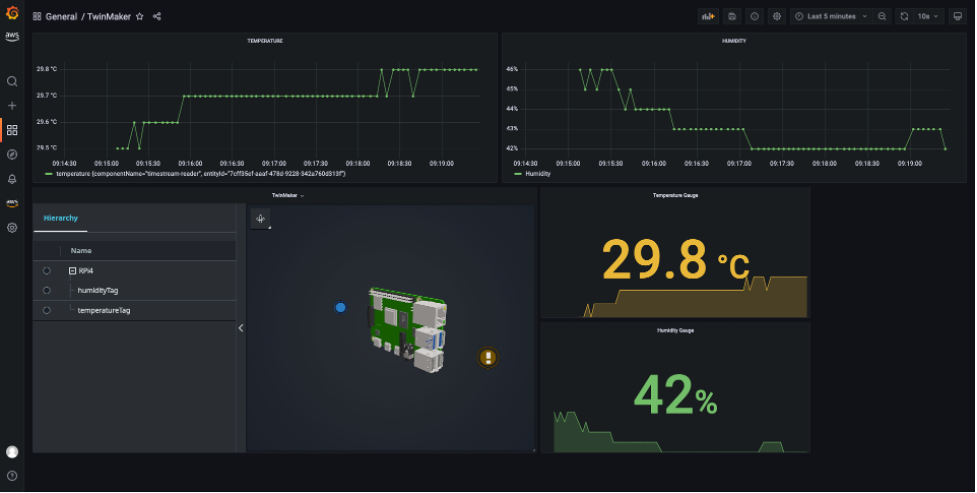The height and width of the screenshot is (493, 977).
Task: Open the search icon in sidebar
Action: click(x=12, y=82)
